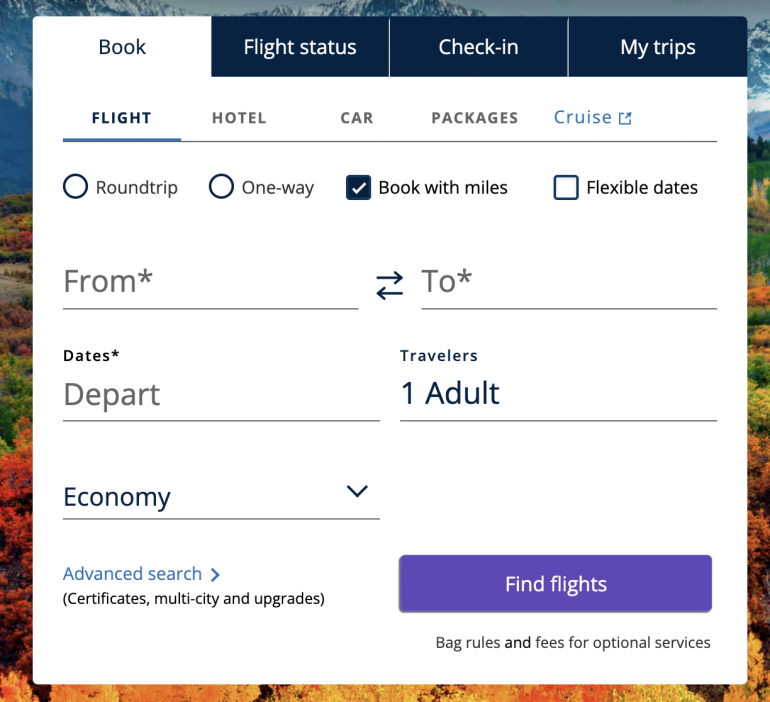Click the swap origin and destination arrows icon
This screenshot has height=702, width=770.
tap(389, 285)
